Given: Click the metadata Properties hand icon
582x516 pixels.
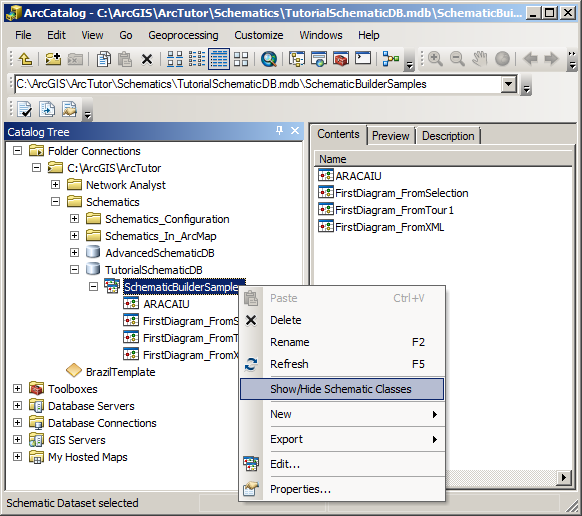Looking at the screenshot, I should tap(69, 109).
